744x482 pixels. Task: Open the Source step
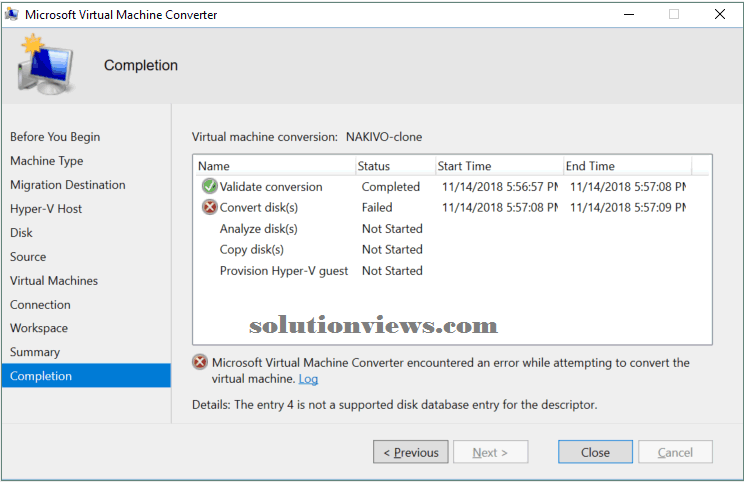[28, 257]
